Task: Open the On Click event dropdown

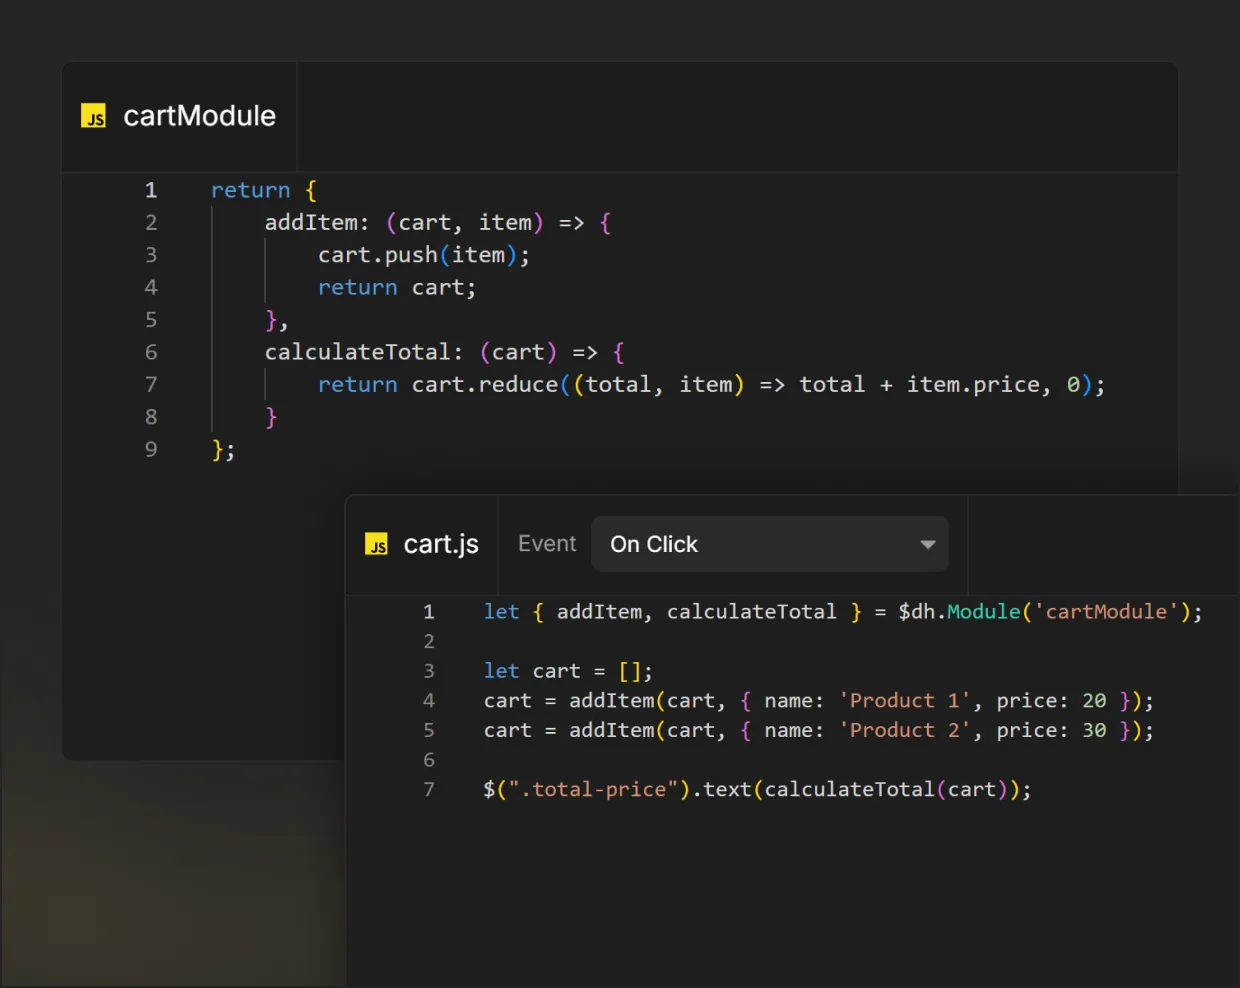Action: tap(770, 544)
